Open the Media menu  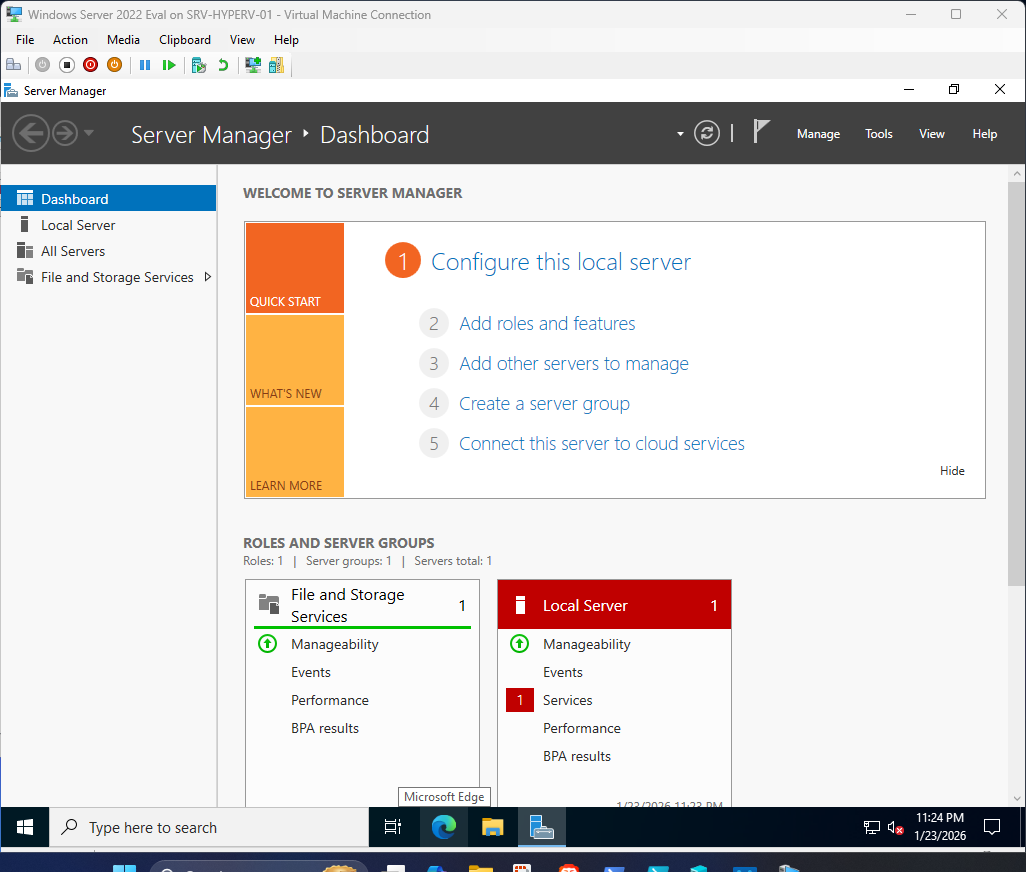tap(123, 40)
